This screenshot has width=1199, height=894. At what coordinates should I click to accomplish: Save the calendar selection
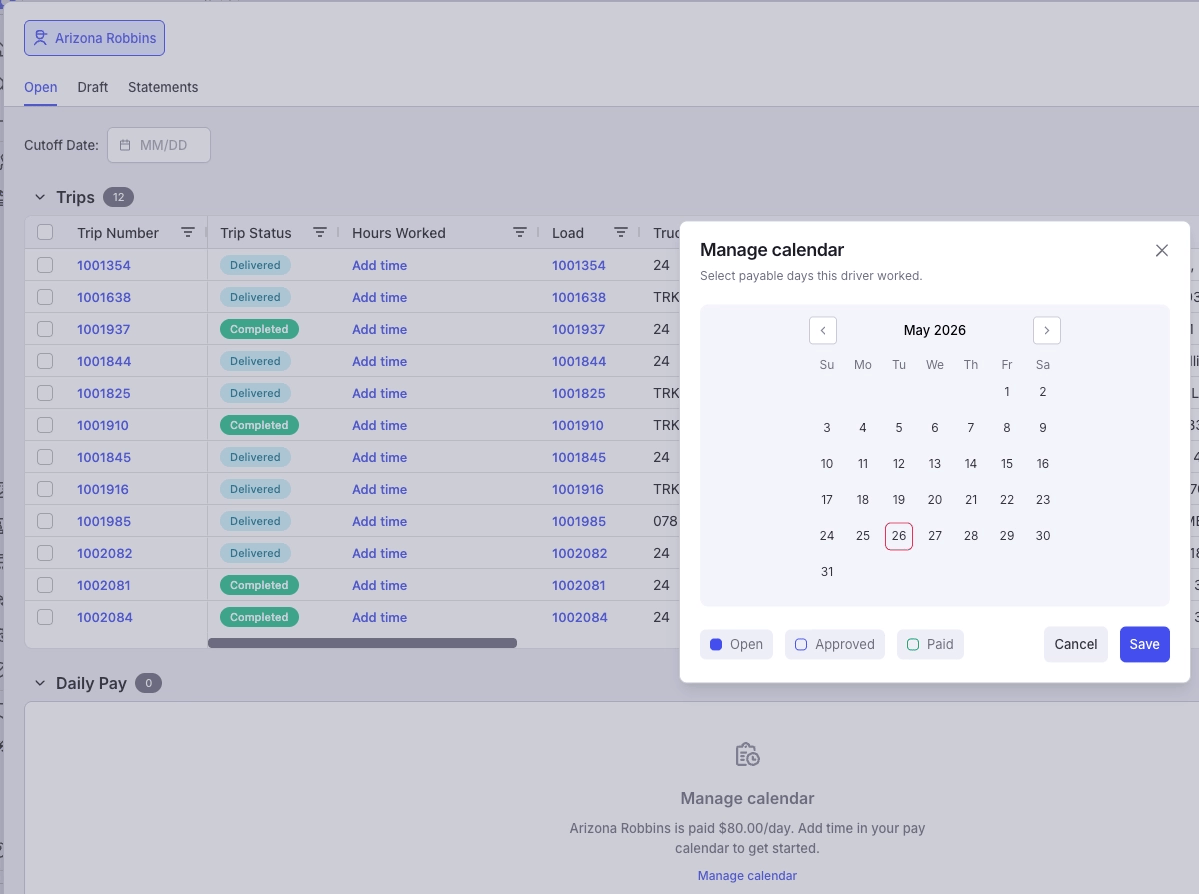[1144, 645]
